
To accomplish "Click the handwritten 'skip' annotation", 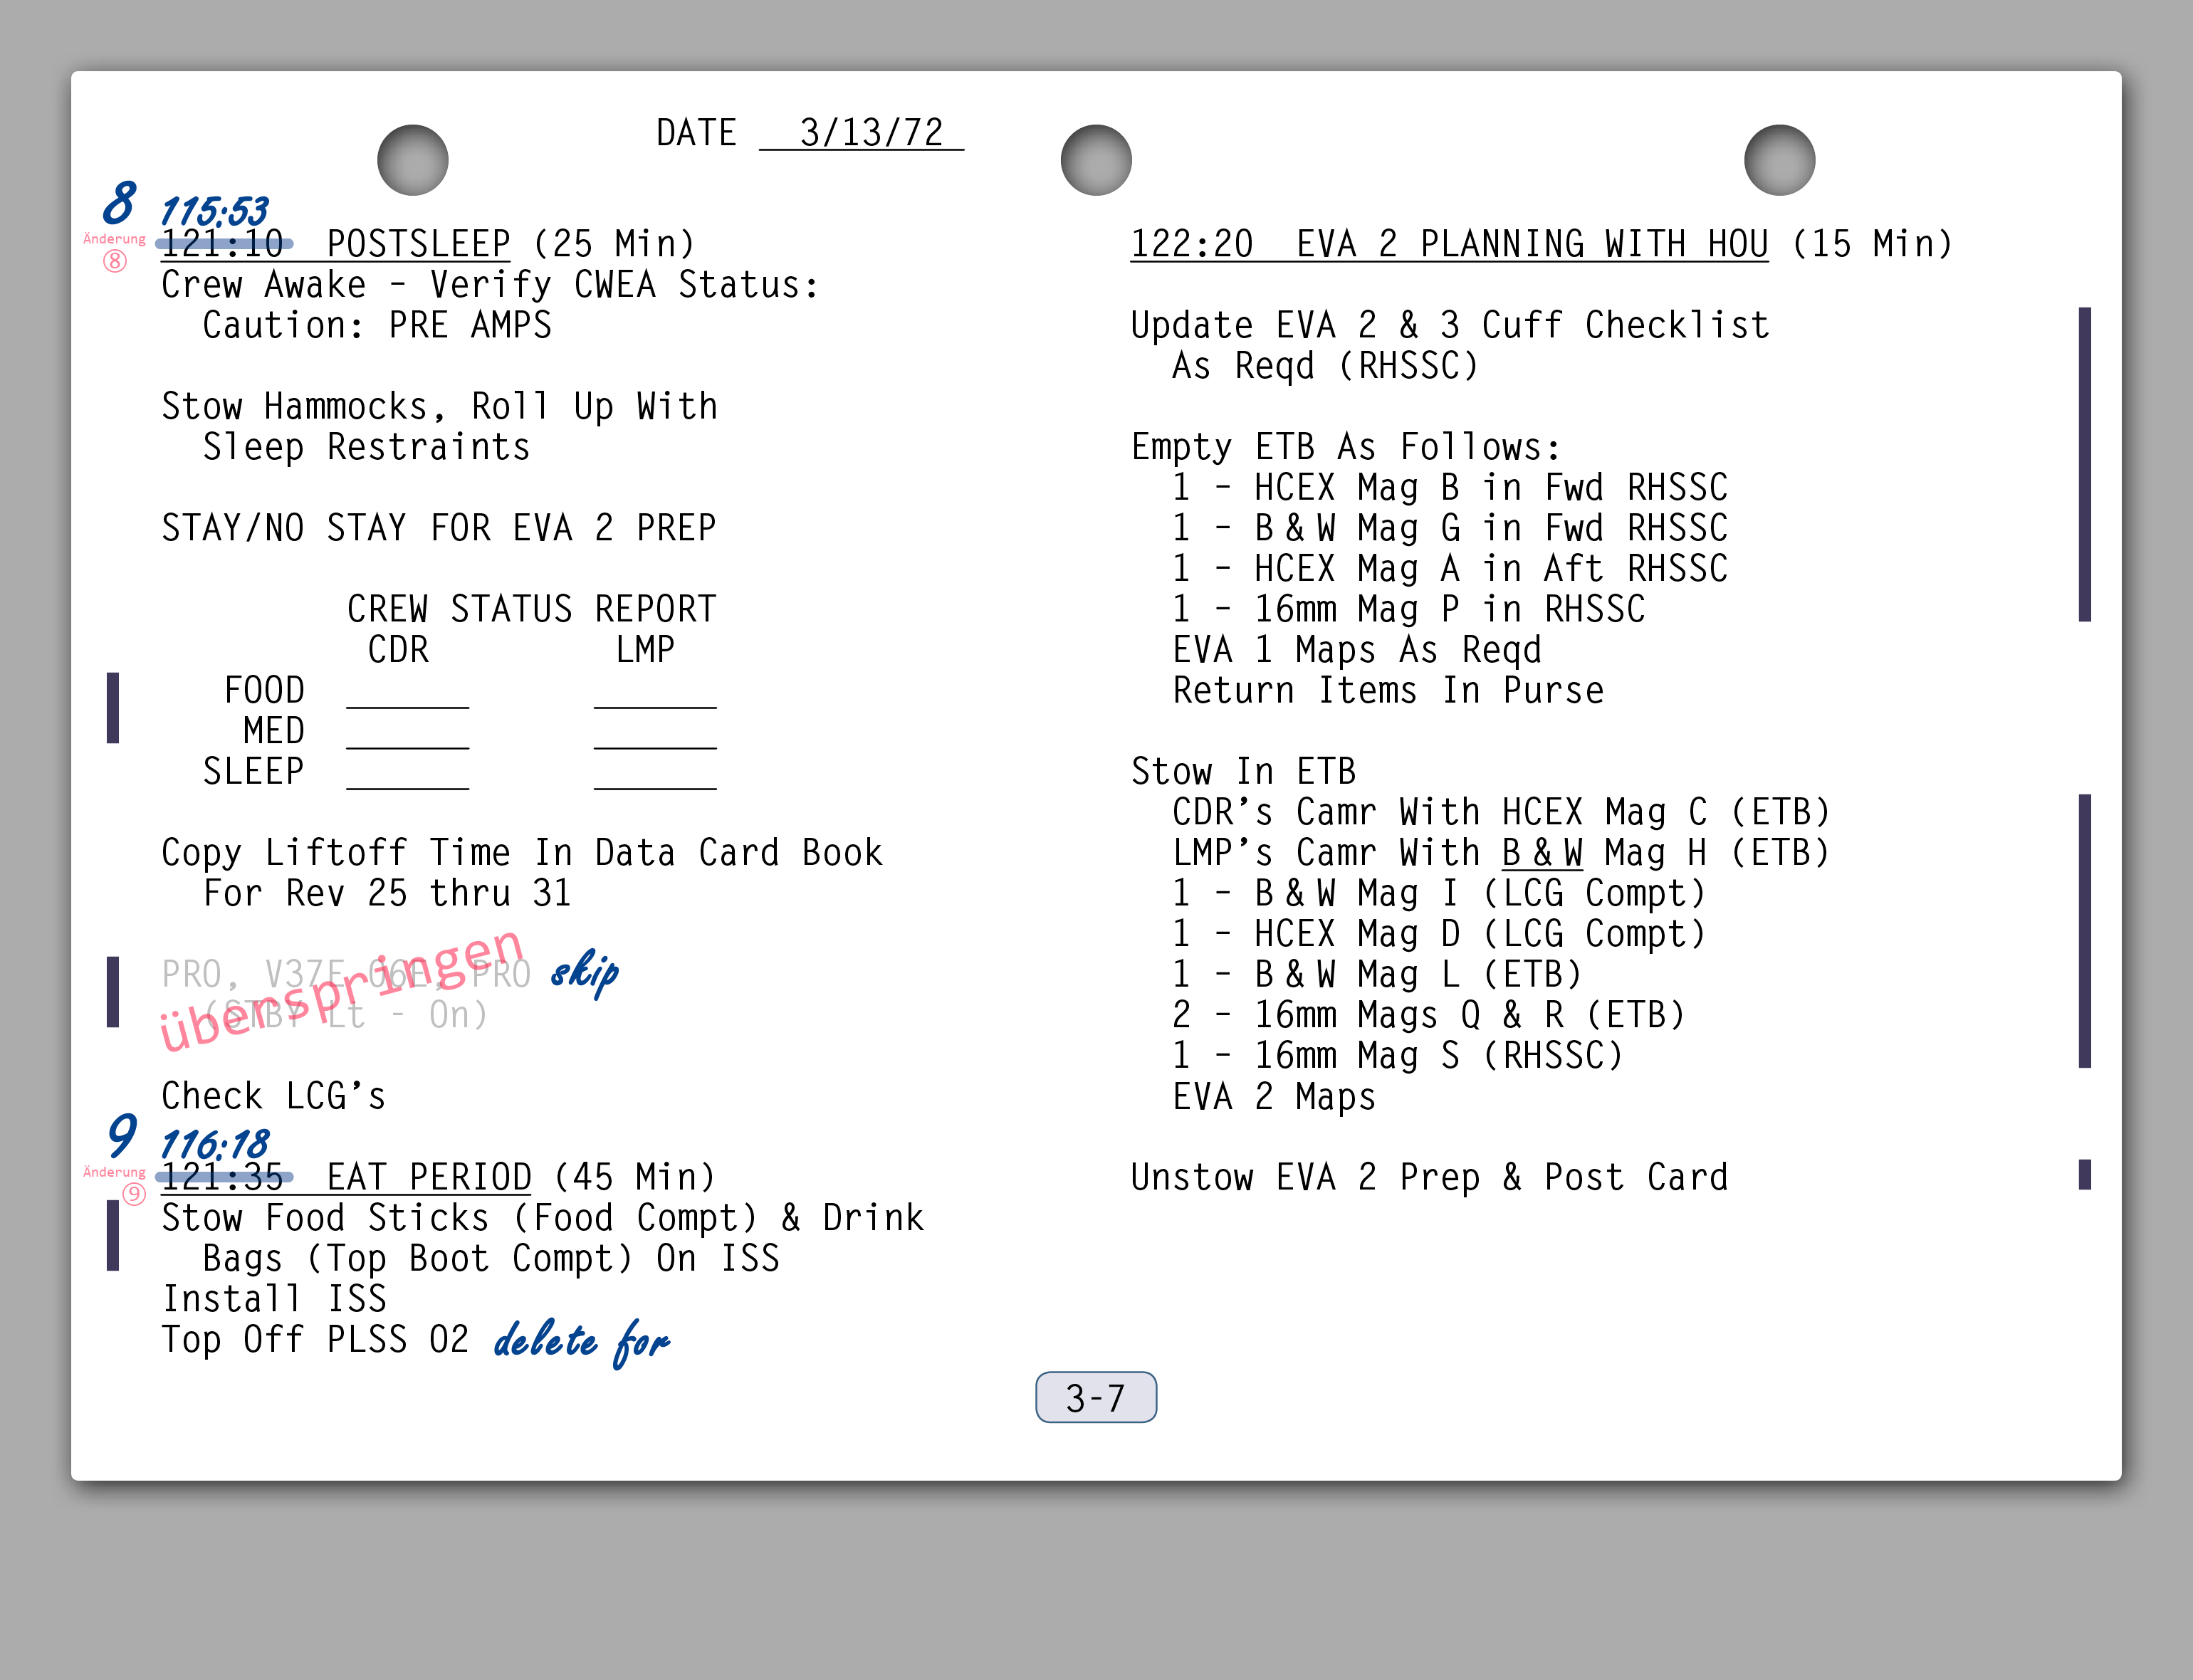I will click(585, 971).
